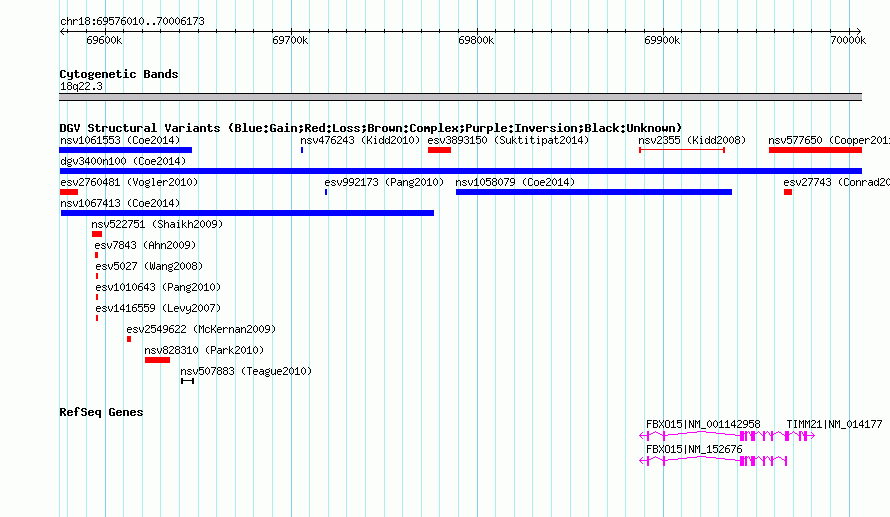
Task: Click the 18q22.3 gray cytoband bar
Action: [460, 97]
